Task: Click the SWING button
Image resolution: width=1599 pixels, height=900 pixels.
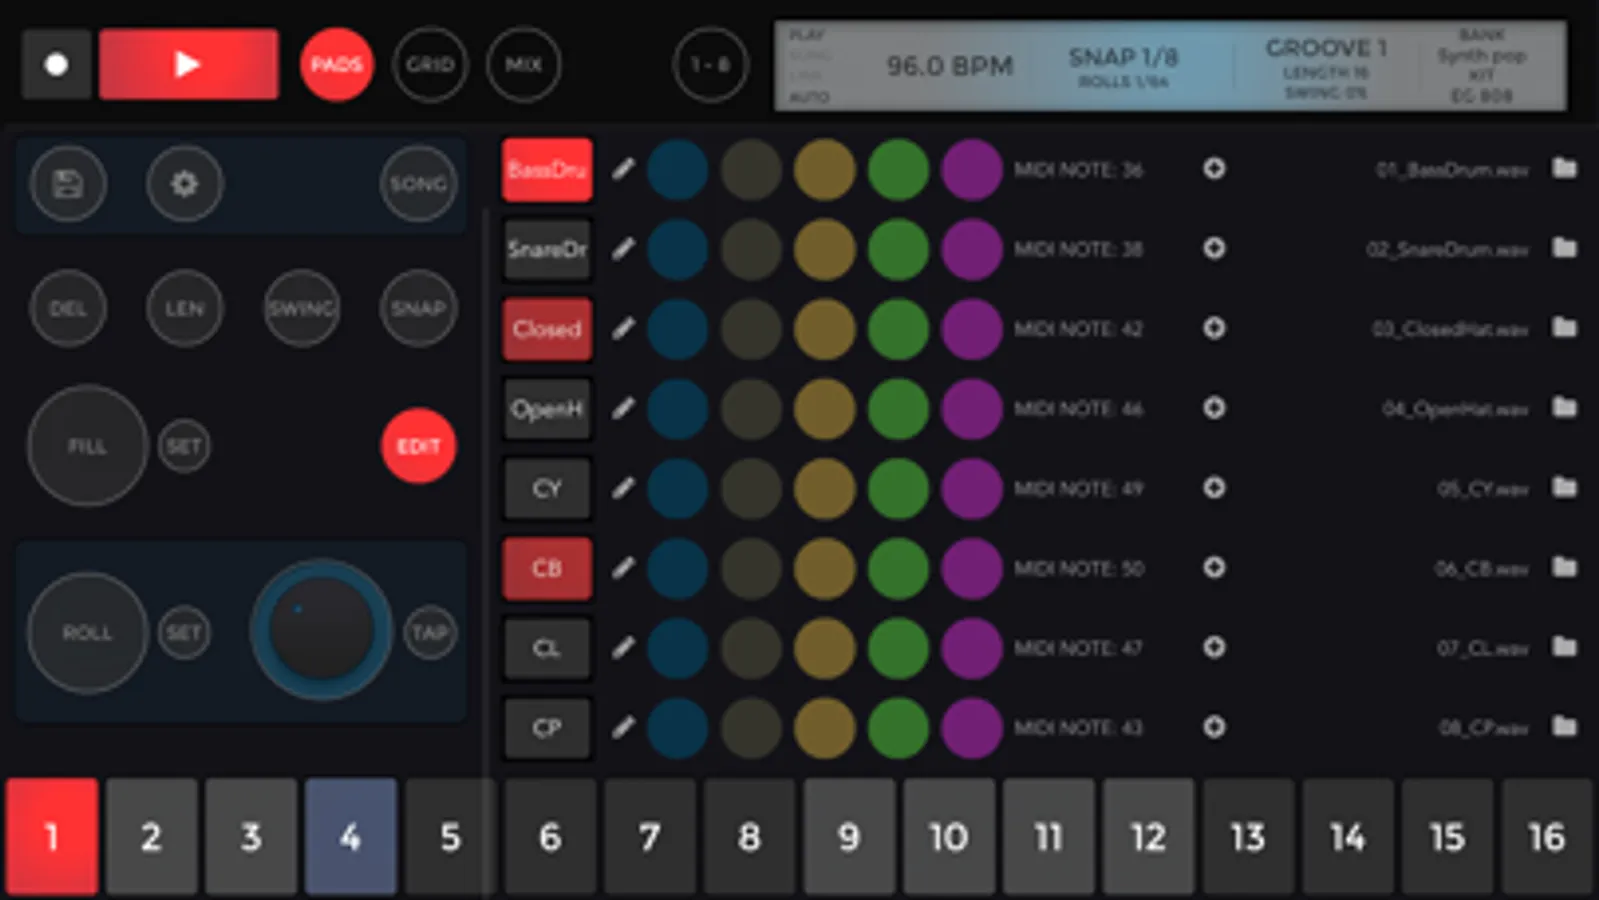Action: pos(301,308)
